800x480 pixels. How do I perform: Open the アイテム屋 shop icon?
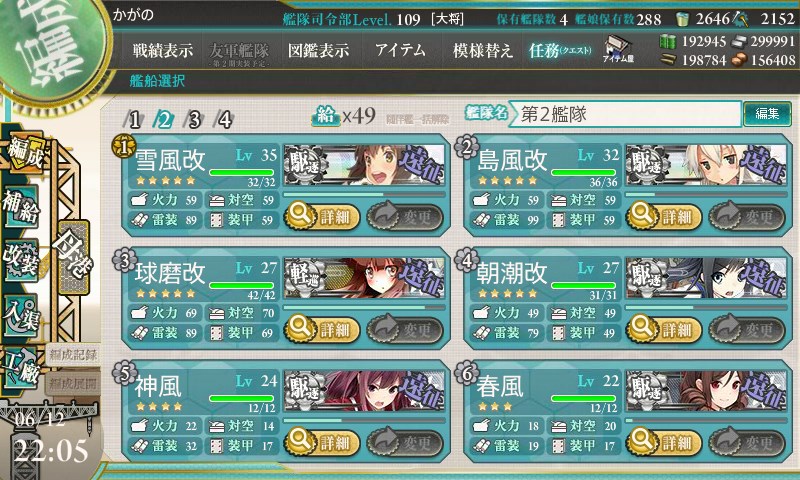(x=618, y=49)
